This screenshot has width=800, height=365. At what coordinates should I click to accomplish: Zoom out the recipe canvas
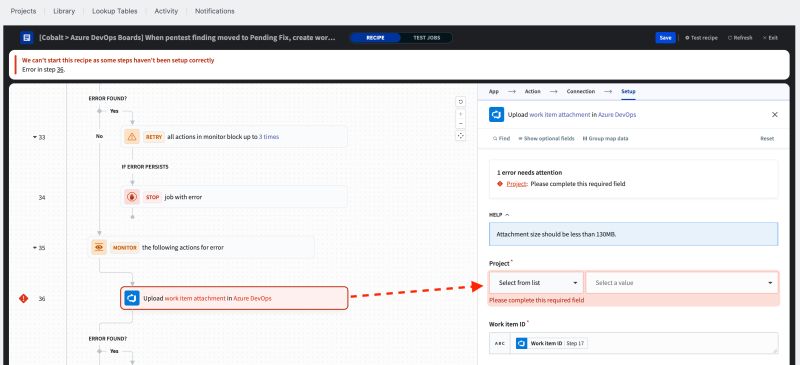(460, 124)
